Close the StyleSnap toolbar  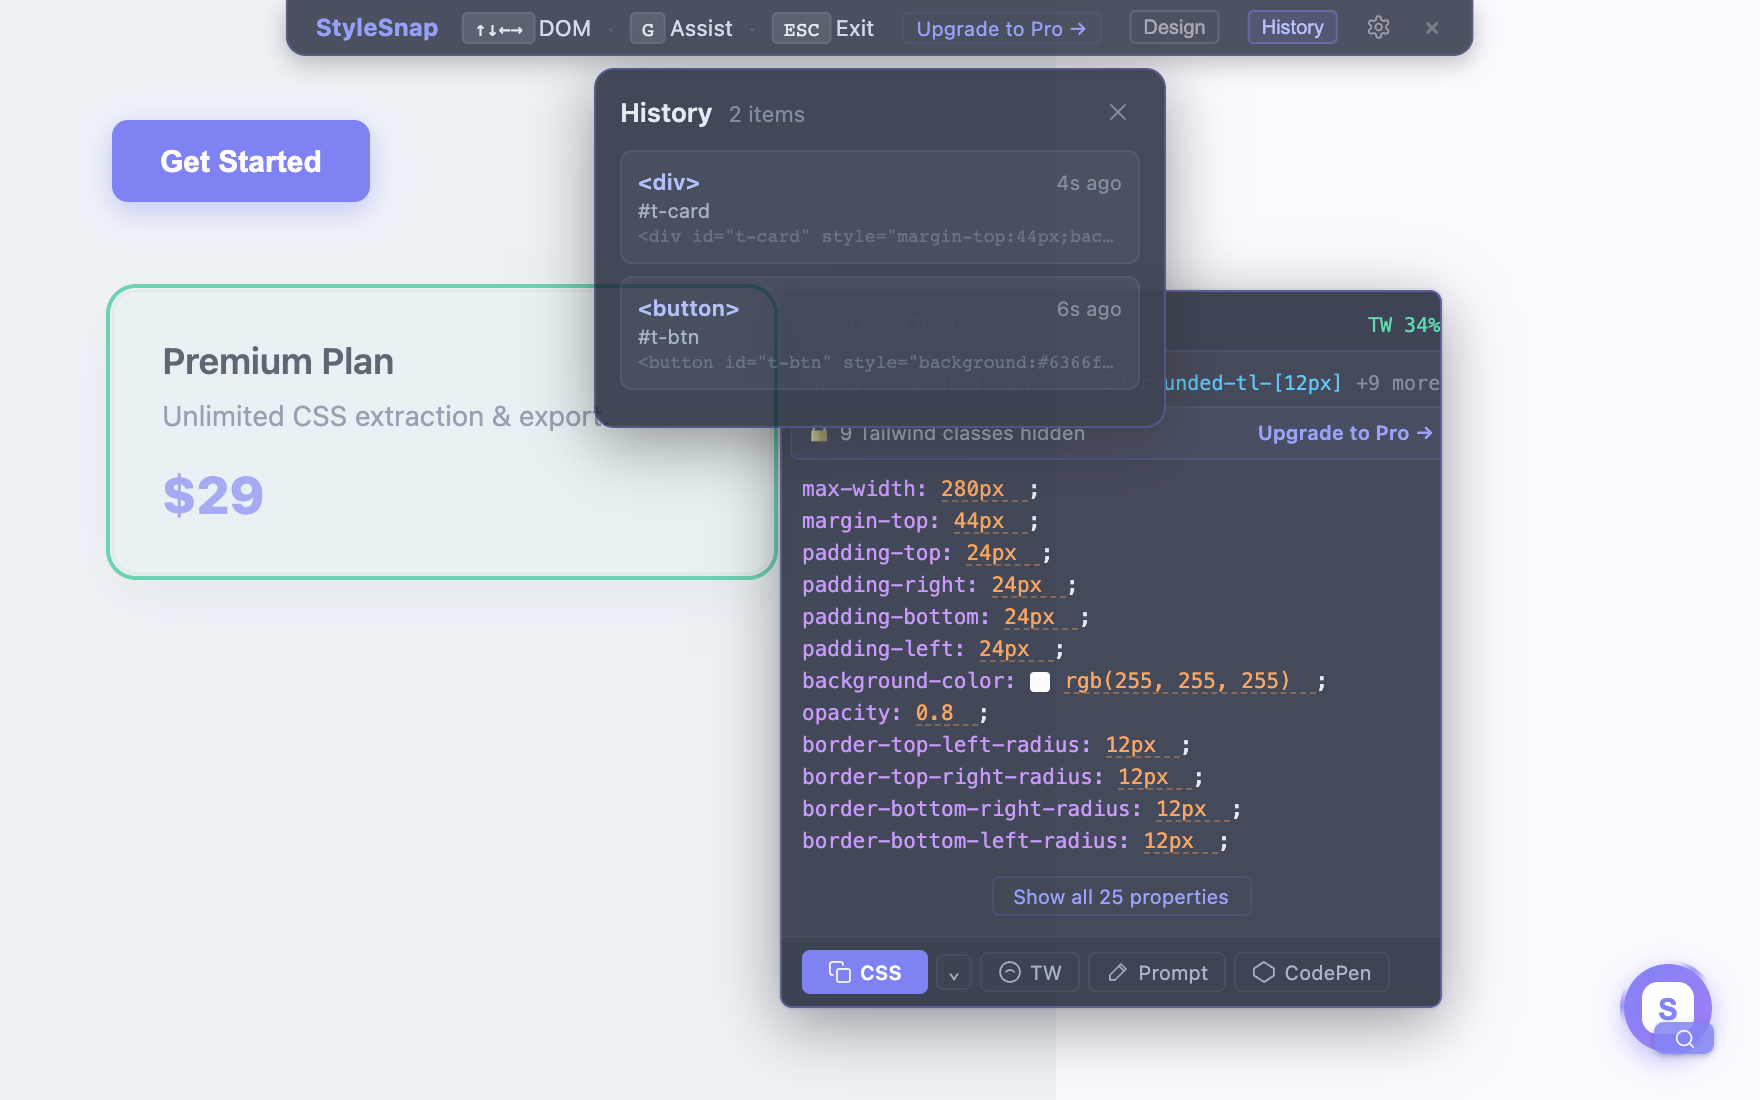(1432, 28)
